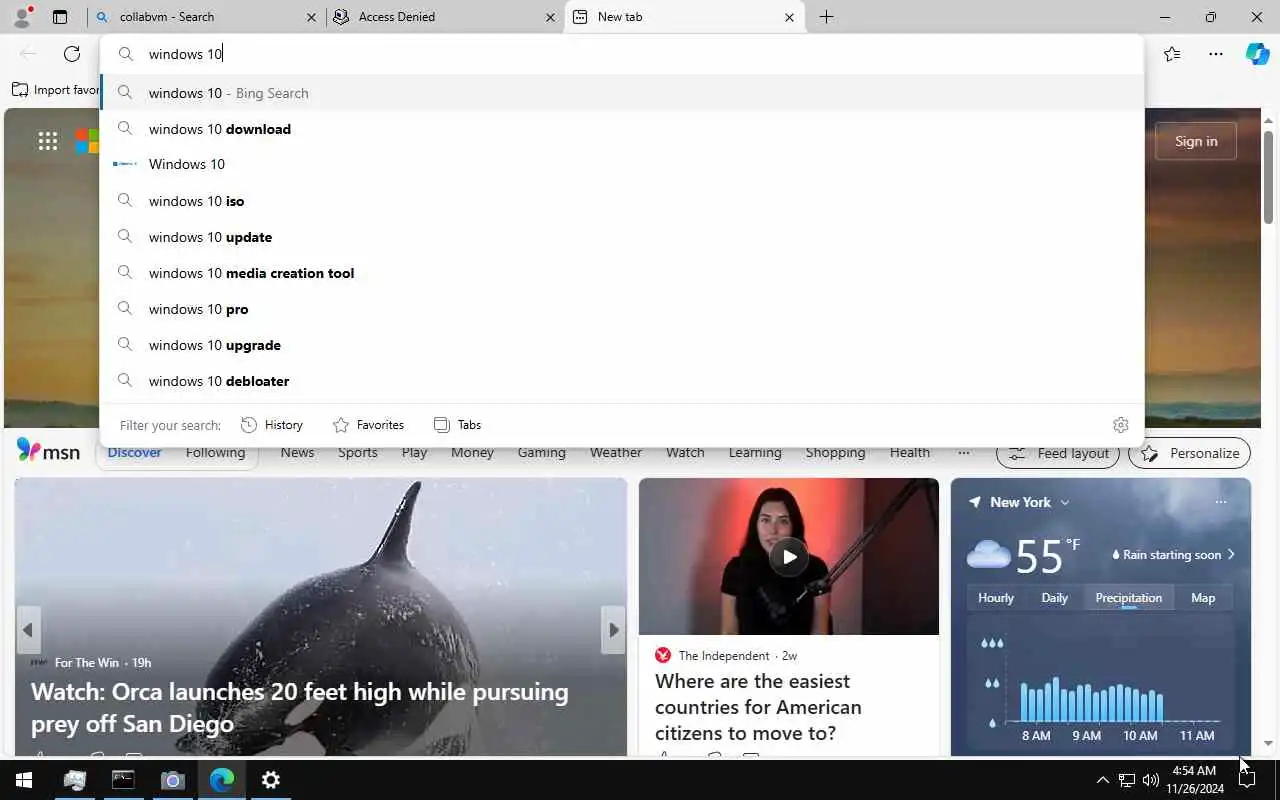The image size is (1280, 800).
Task: Open the Feed layout options
Action: click(x=1058, y=453)
